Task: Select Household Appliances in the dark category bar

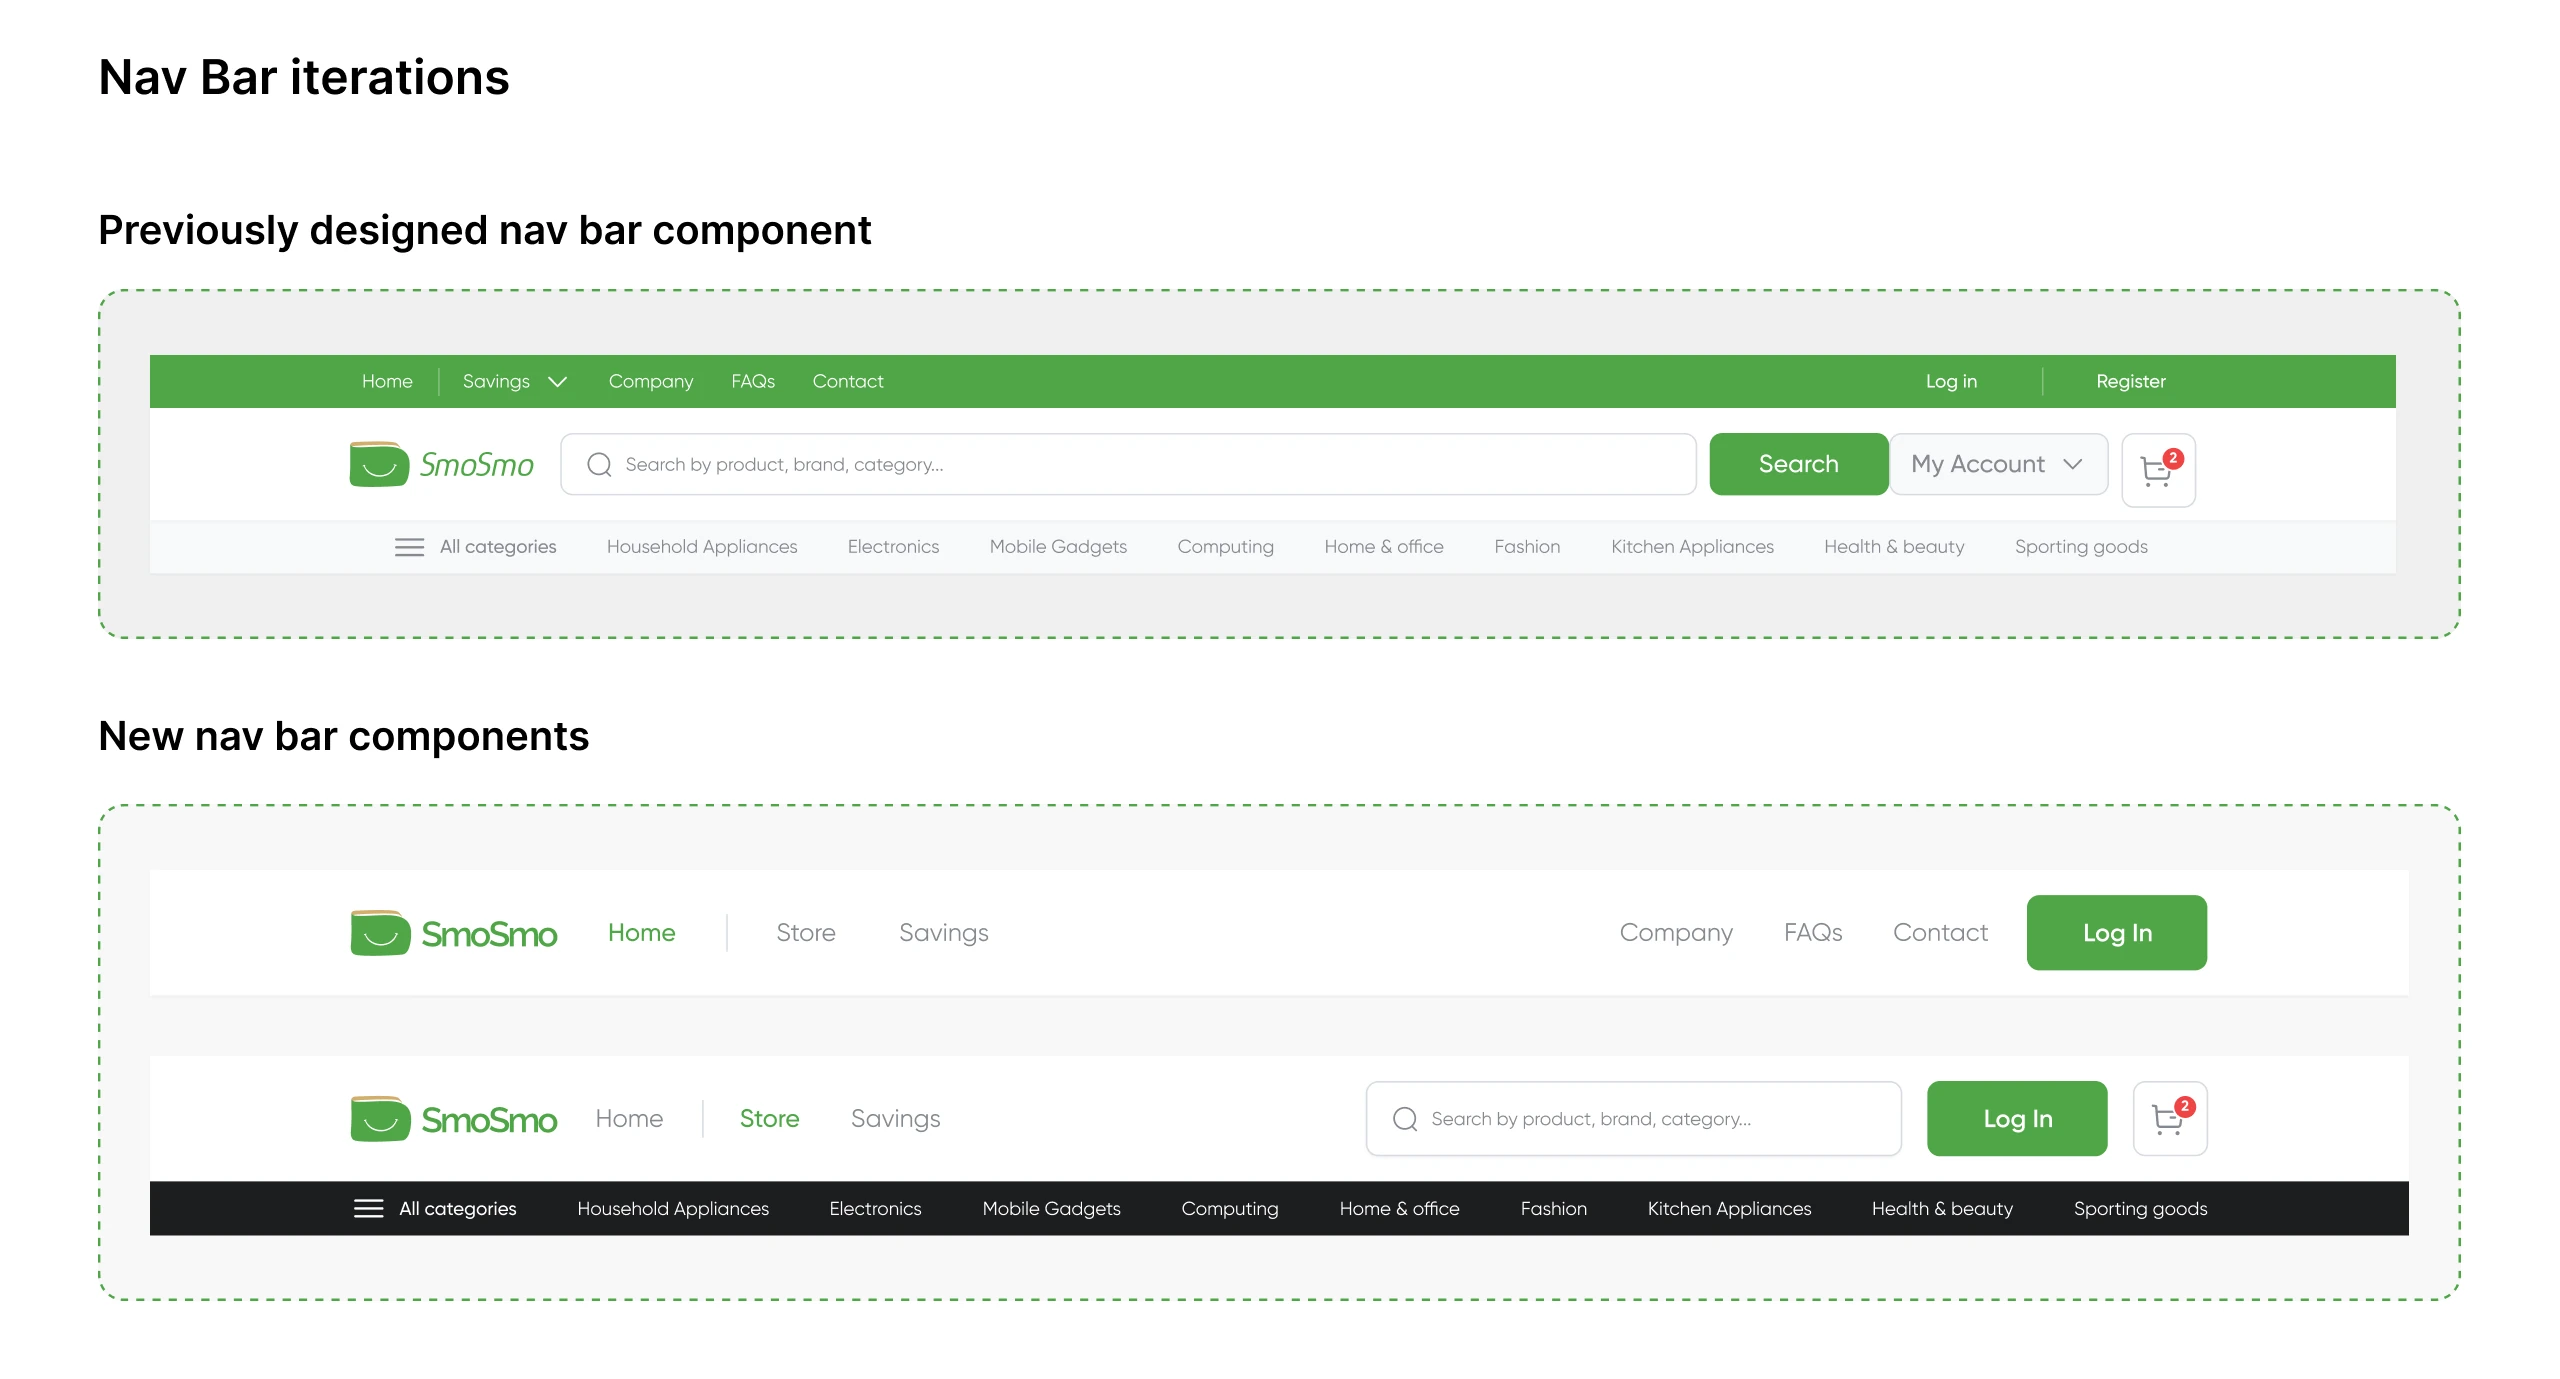Action: click(x=673, y=1209)
